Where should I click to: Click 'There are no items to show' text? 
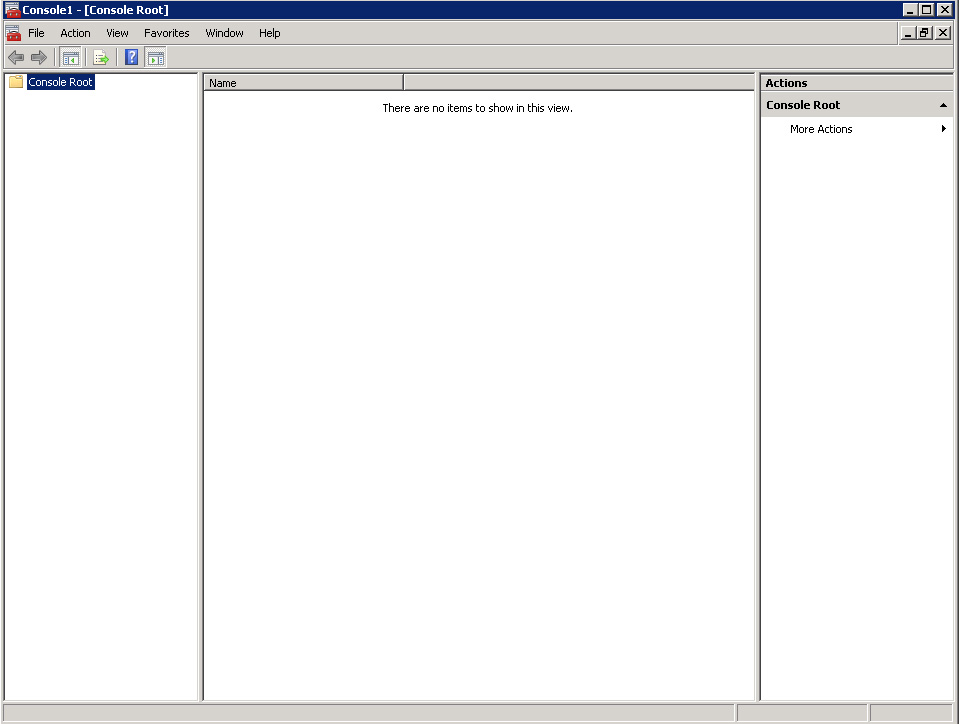coord(478,108)
